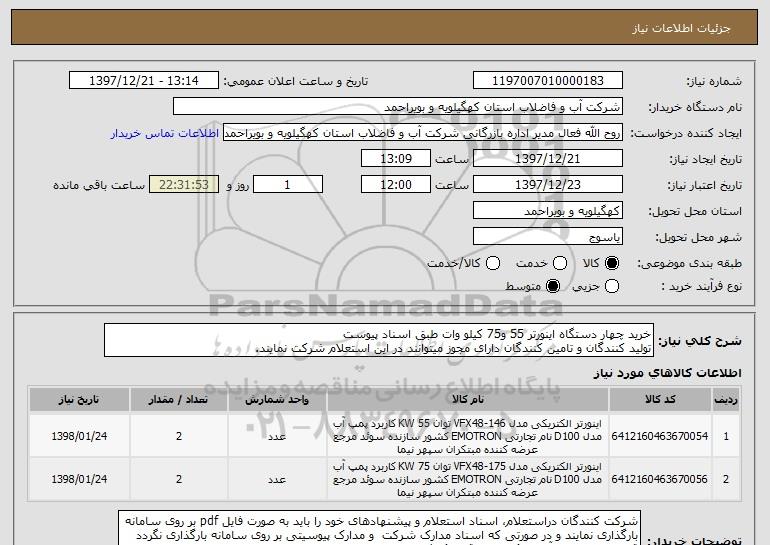Click the general description text box
Image resolution: width=770 pixels, height=545 pixels.
(x=379, y=340)
